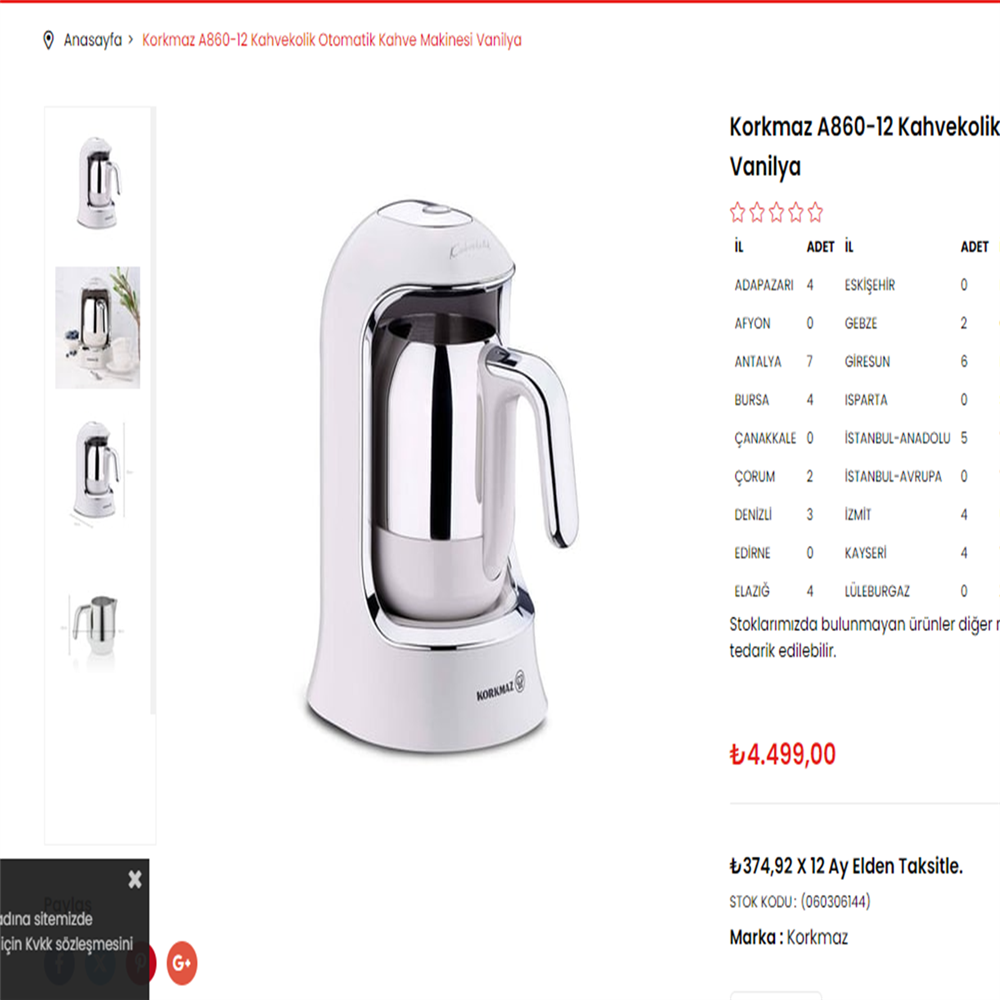Screen dimensions: 1000x1000
Task: Select the steel coffee pot thumbnail
Action: (x=98, y=626)
